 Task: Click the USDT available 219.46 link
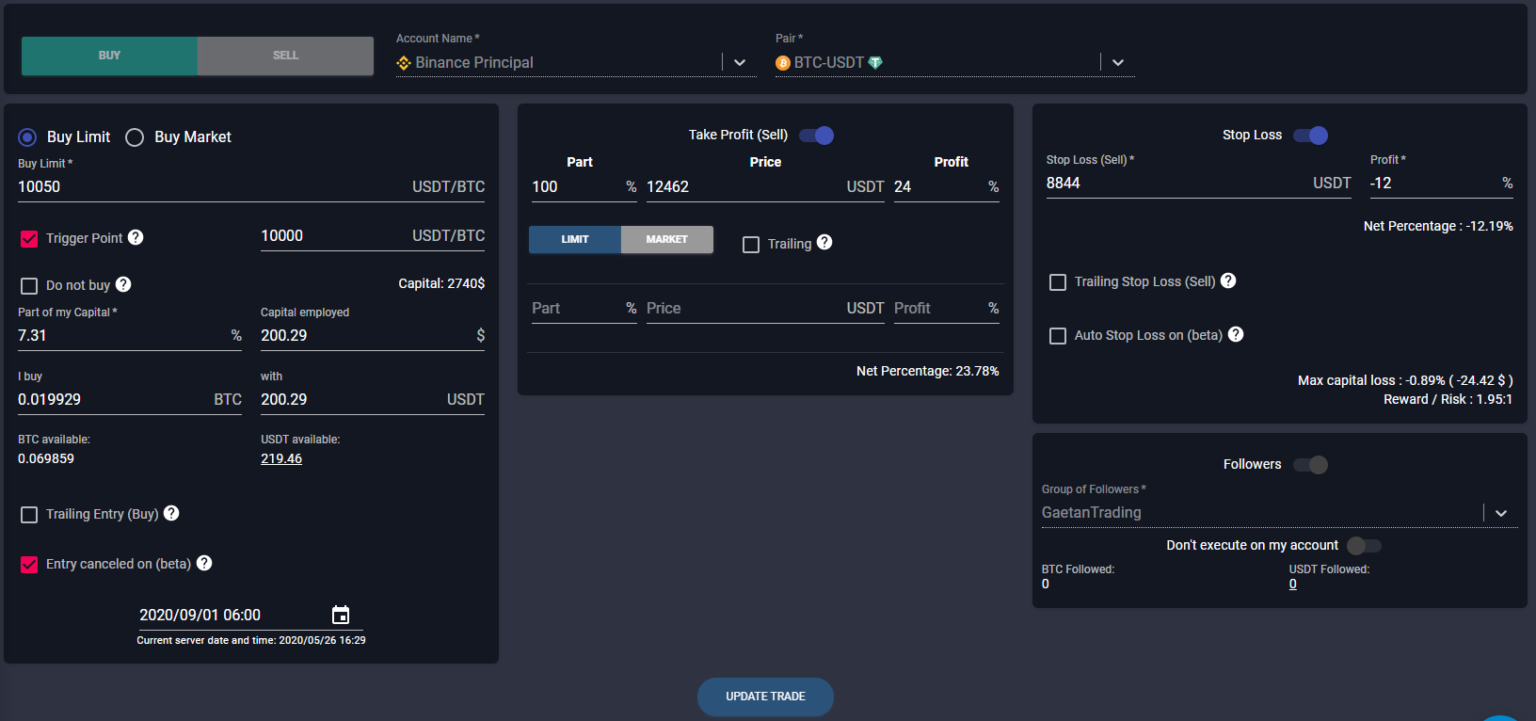[281, 458]
